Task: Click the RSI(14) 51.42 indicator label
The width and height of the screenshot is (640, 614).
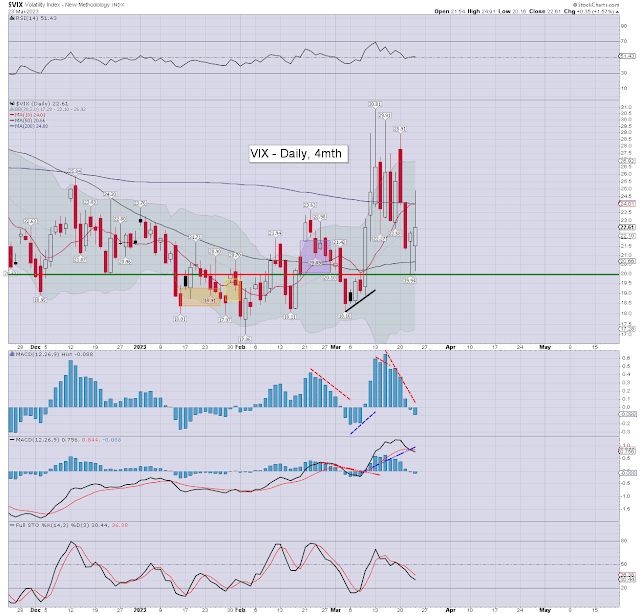Action: (36, 18)
